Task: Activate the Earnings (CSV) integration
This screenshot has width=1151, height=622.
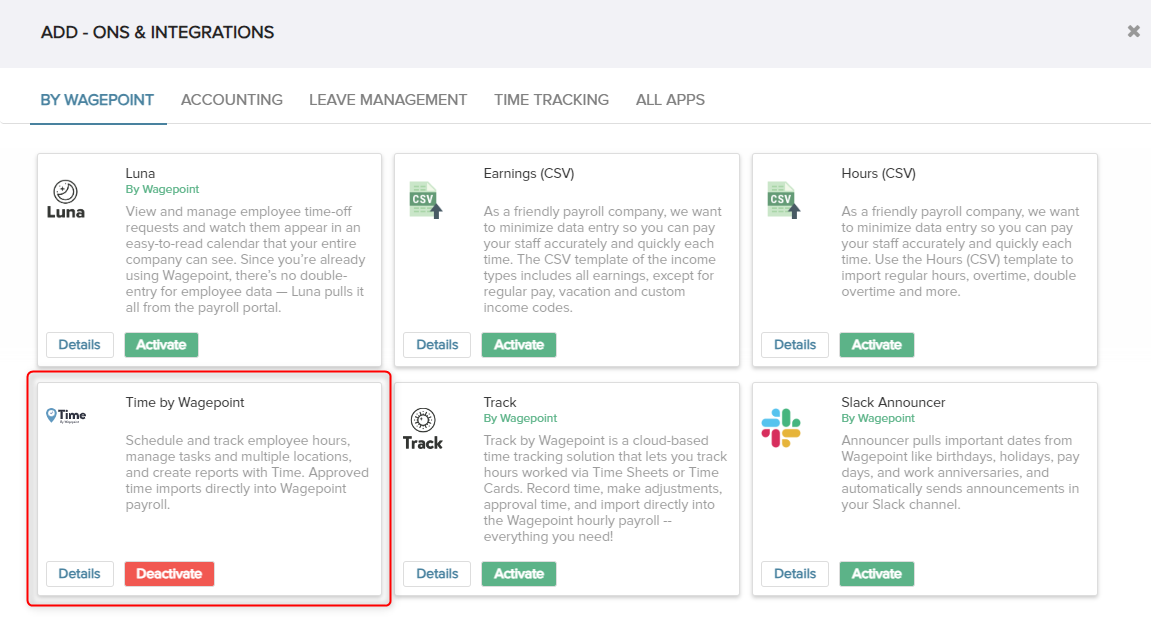Action: pos(518,344)
